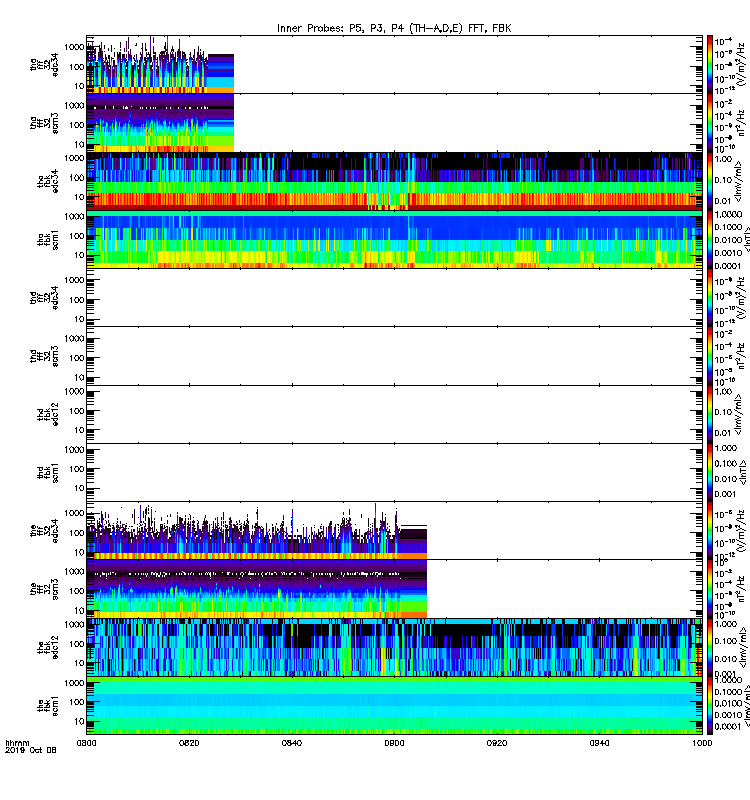This screenshot has height=800, width=750.
Task: Click the 'thd fff 32 scm3' panel label
Action: pyautogui.click(x=44, y=356)
